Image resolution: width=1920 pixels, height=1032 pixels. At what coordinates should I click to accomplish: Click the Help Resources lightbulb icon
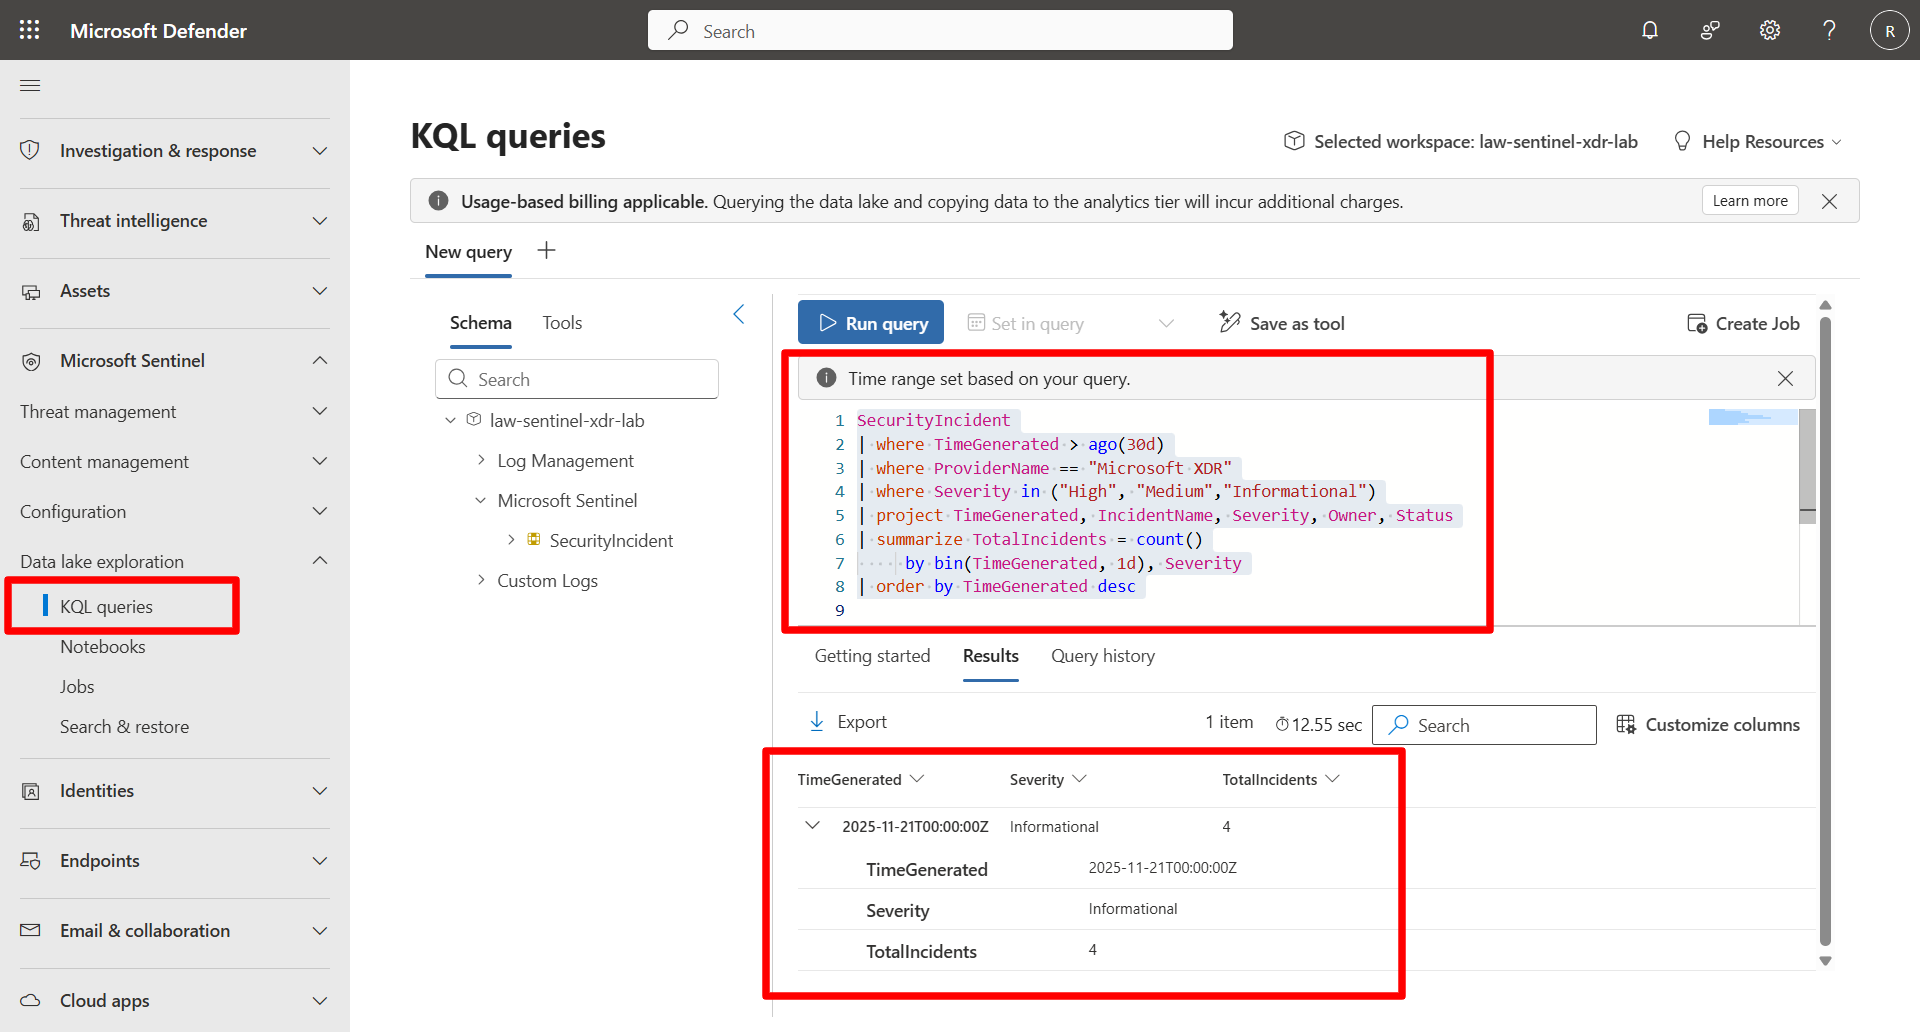tap(1682, 141)
